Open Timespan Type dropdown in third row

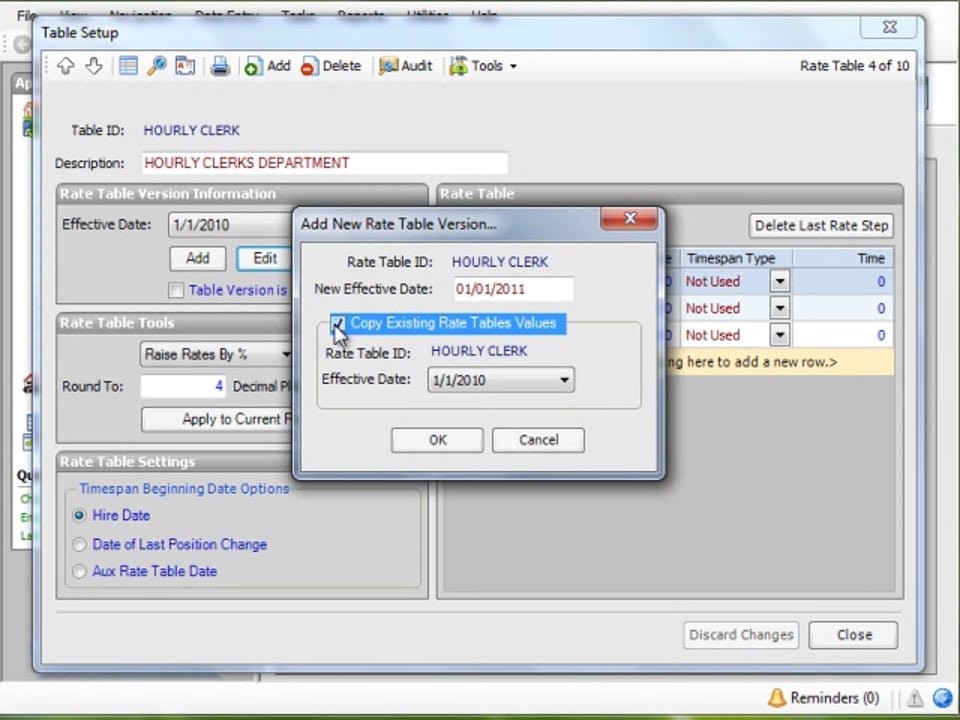[779, 335]
